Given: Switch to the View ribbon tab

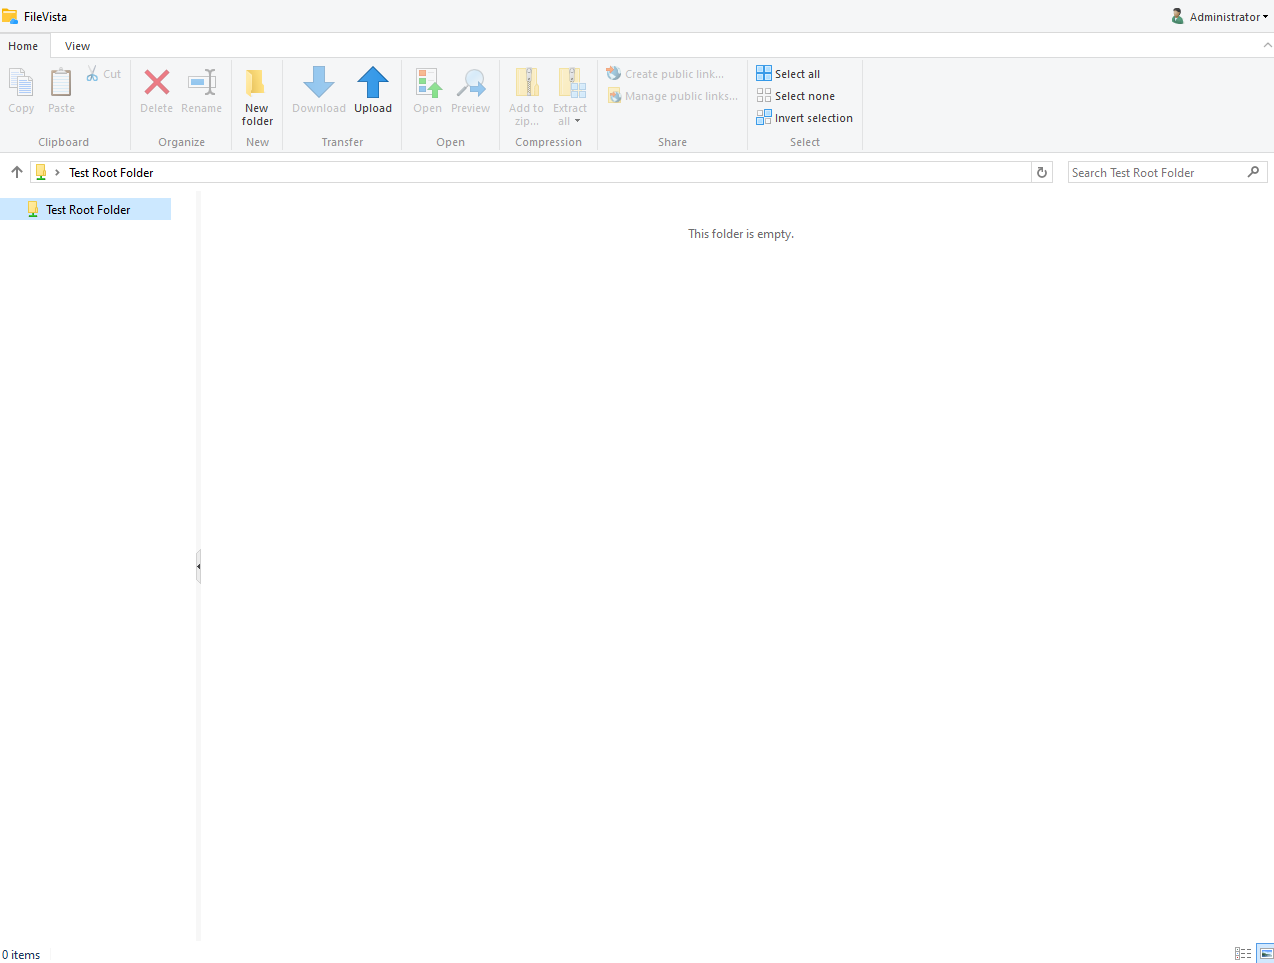Looking at the screenshot, I should 77,46.
